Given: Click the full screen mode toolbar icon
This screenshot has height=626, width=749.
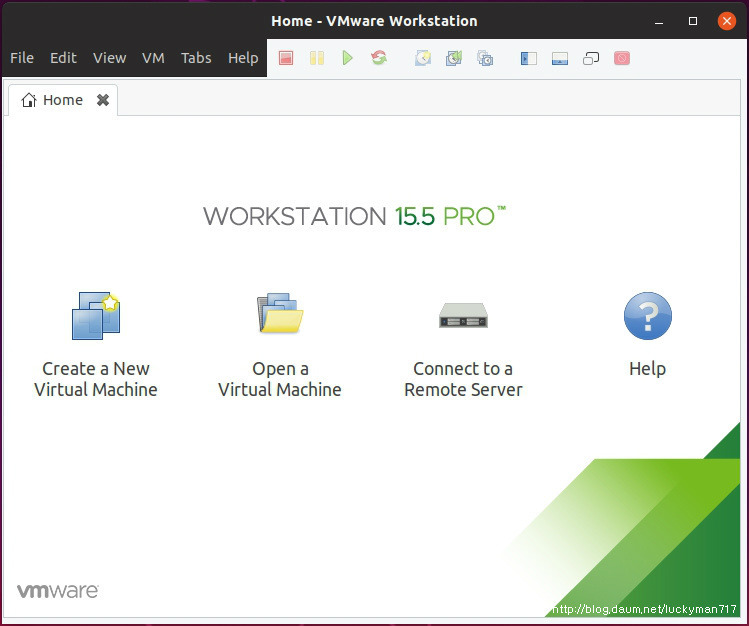Looking at the screenshot, I should click(x=591, y=58).
